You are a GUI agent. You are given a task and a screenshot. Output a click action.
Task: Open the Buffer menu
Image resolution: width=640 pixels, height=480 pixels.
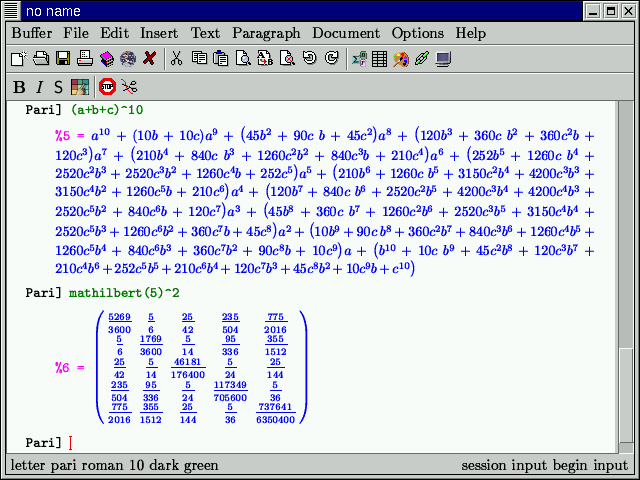tap(32, 33)
